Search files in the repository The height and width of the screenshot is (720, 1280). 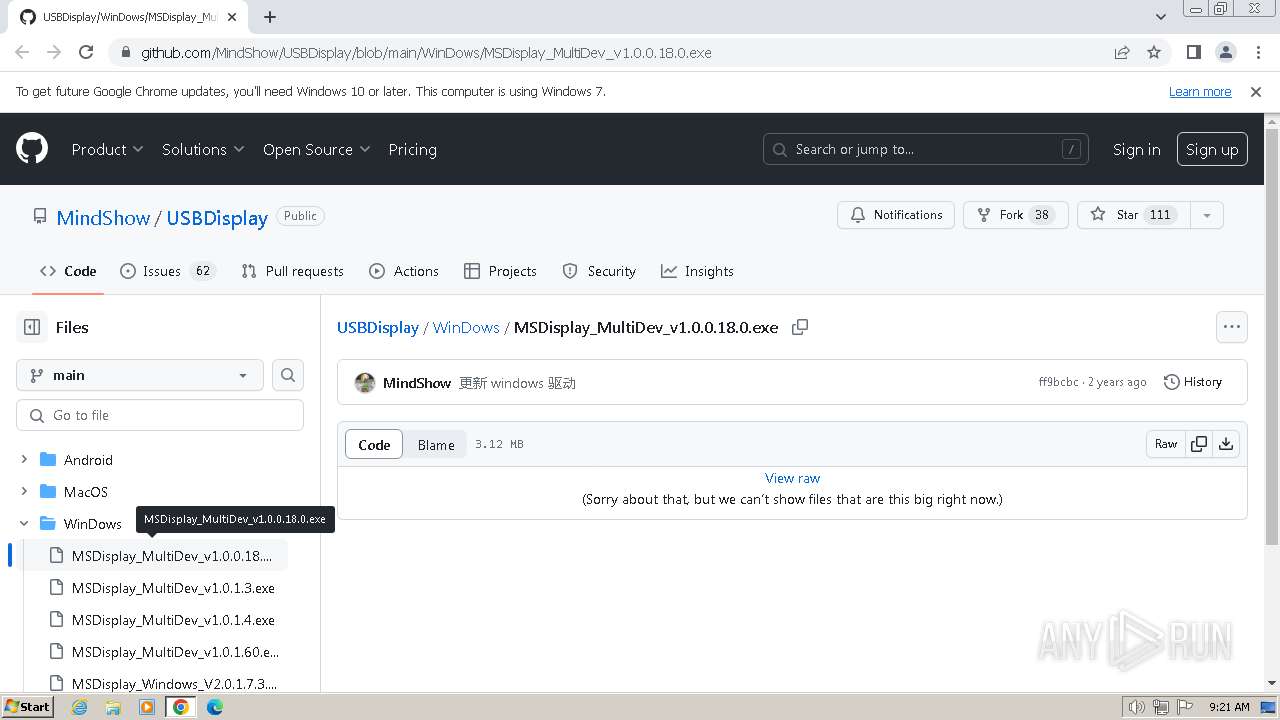pyautogui.click(x=288, y=375)
